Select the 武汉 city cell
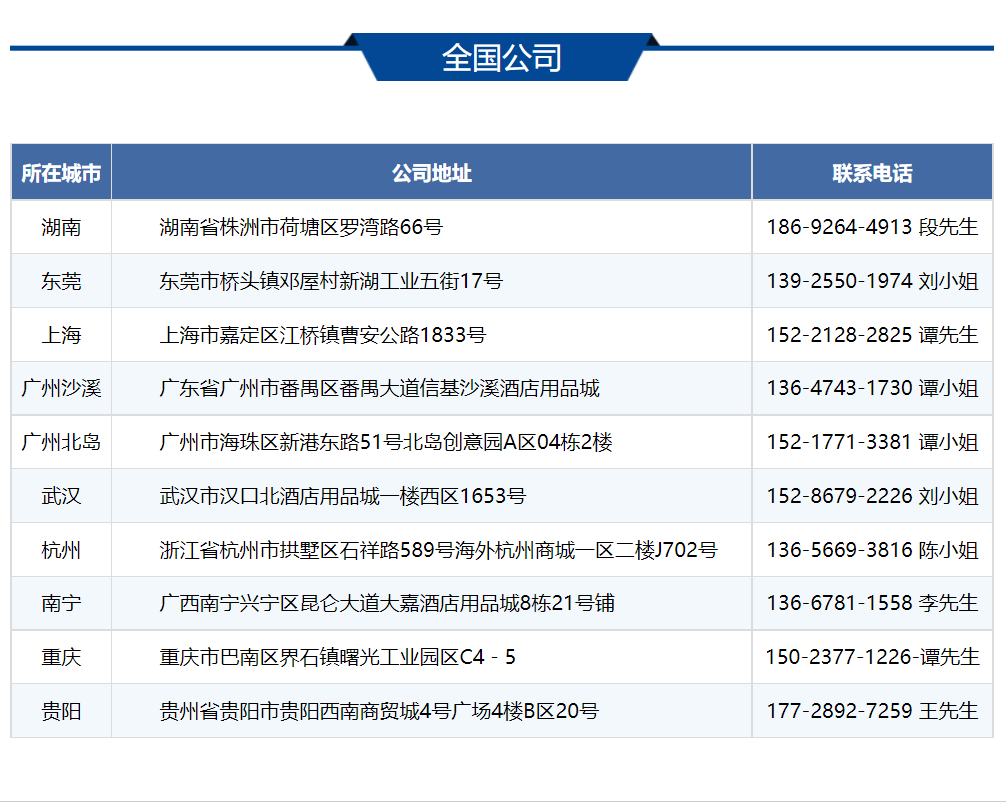 [61, 496]
